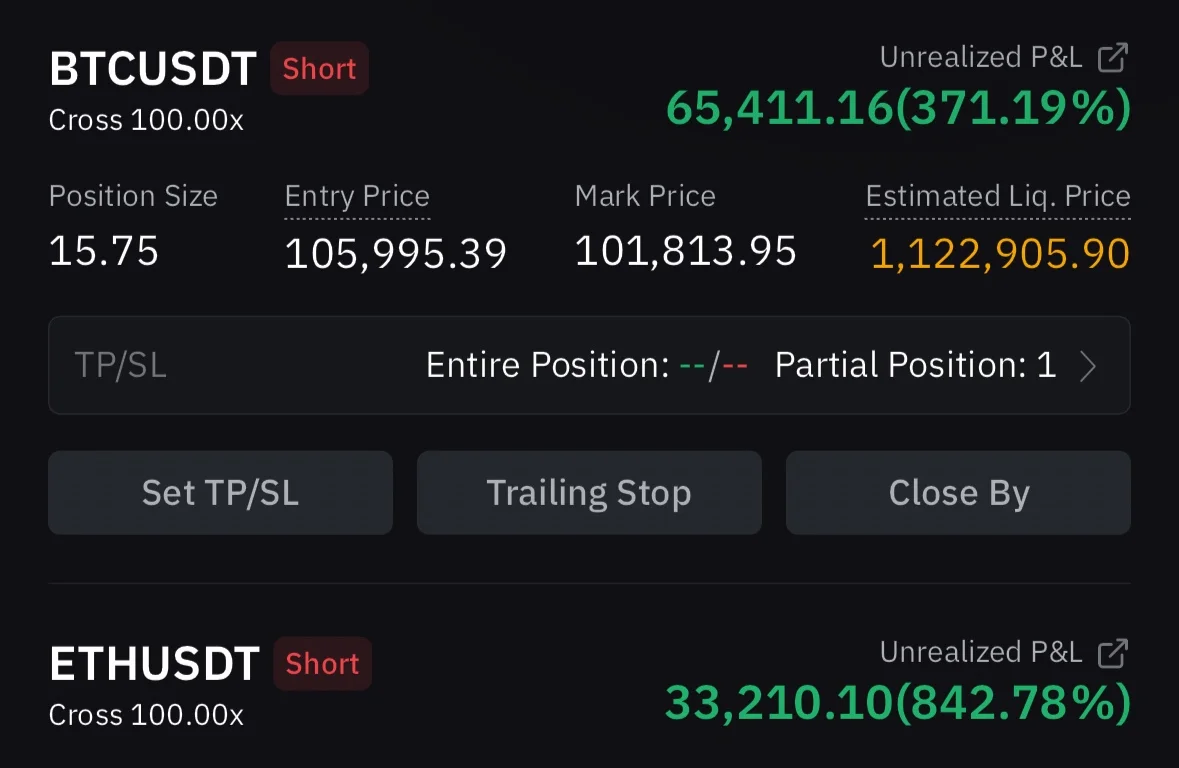
Task: Expand the TP/SL row chevron arrow
Action: [x=1088, y=366]
